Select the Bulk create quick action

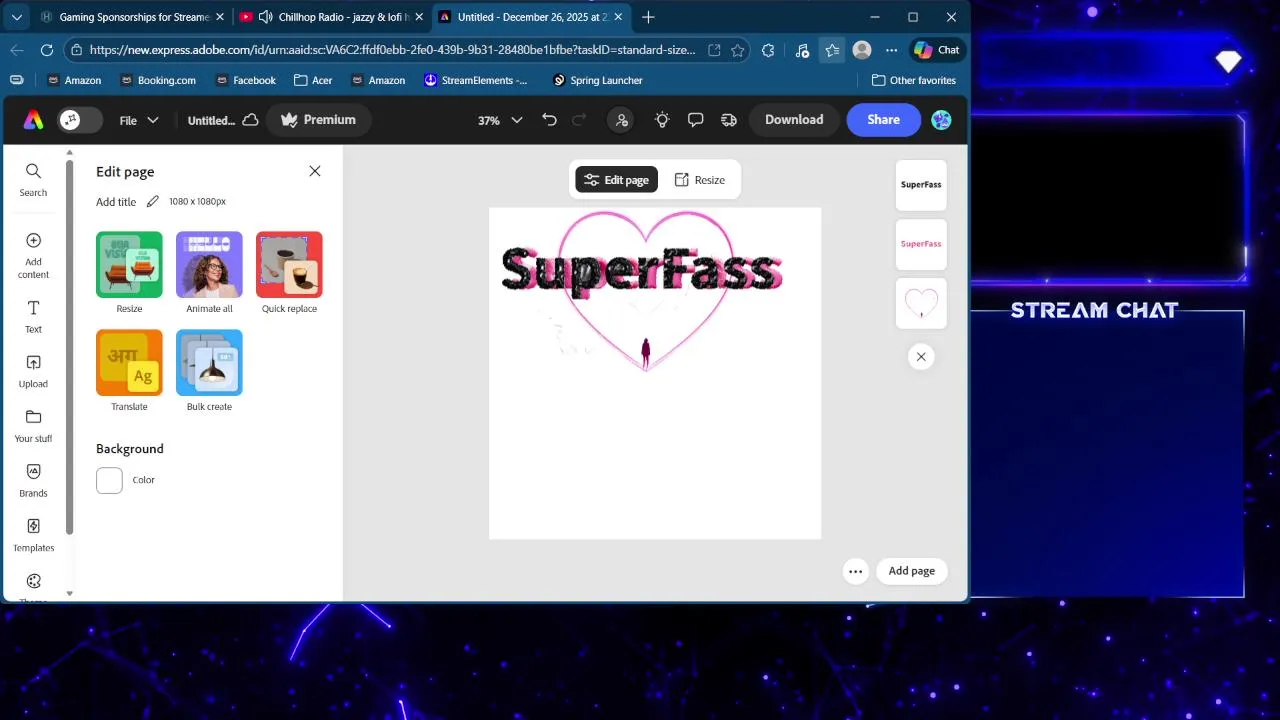[x=209, y=363]
